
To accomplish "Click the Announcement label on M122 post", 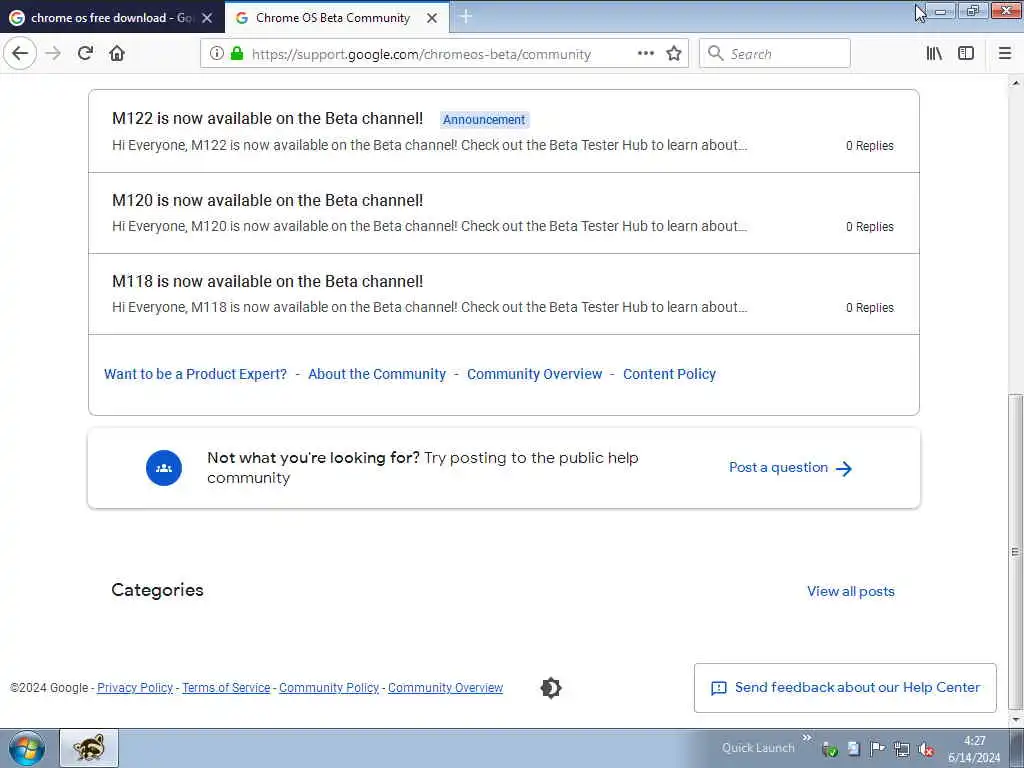I will [484, 120].
